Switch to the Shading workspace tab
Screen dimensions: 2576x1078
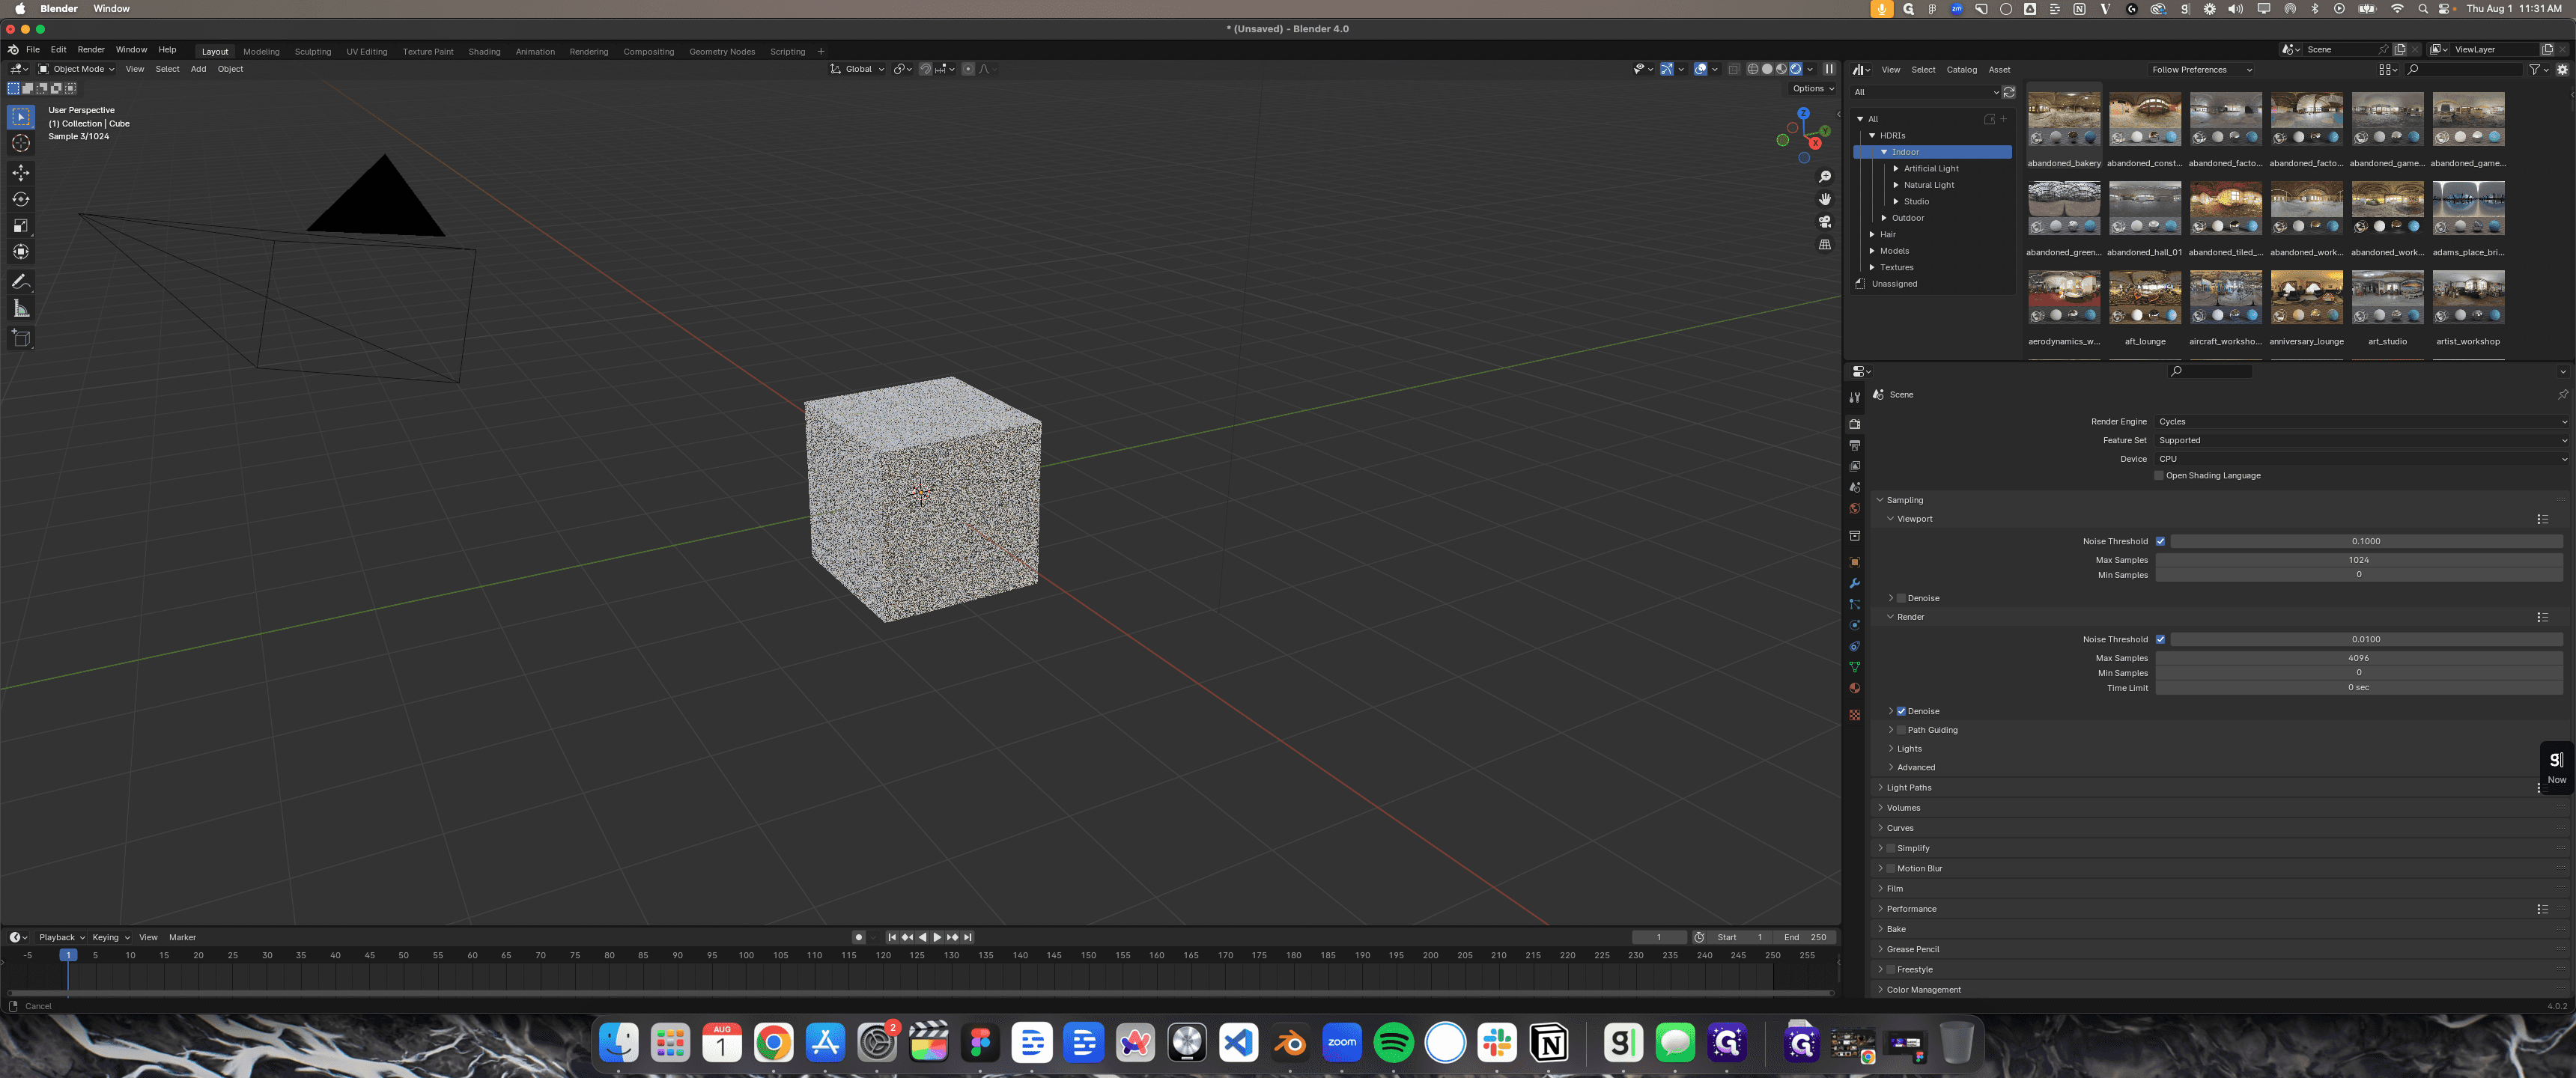[x=484, y=52]
